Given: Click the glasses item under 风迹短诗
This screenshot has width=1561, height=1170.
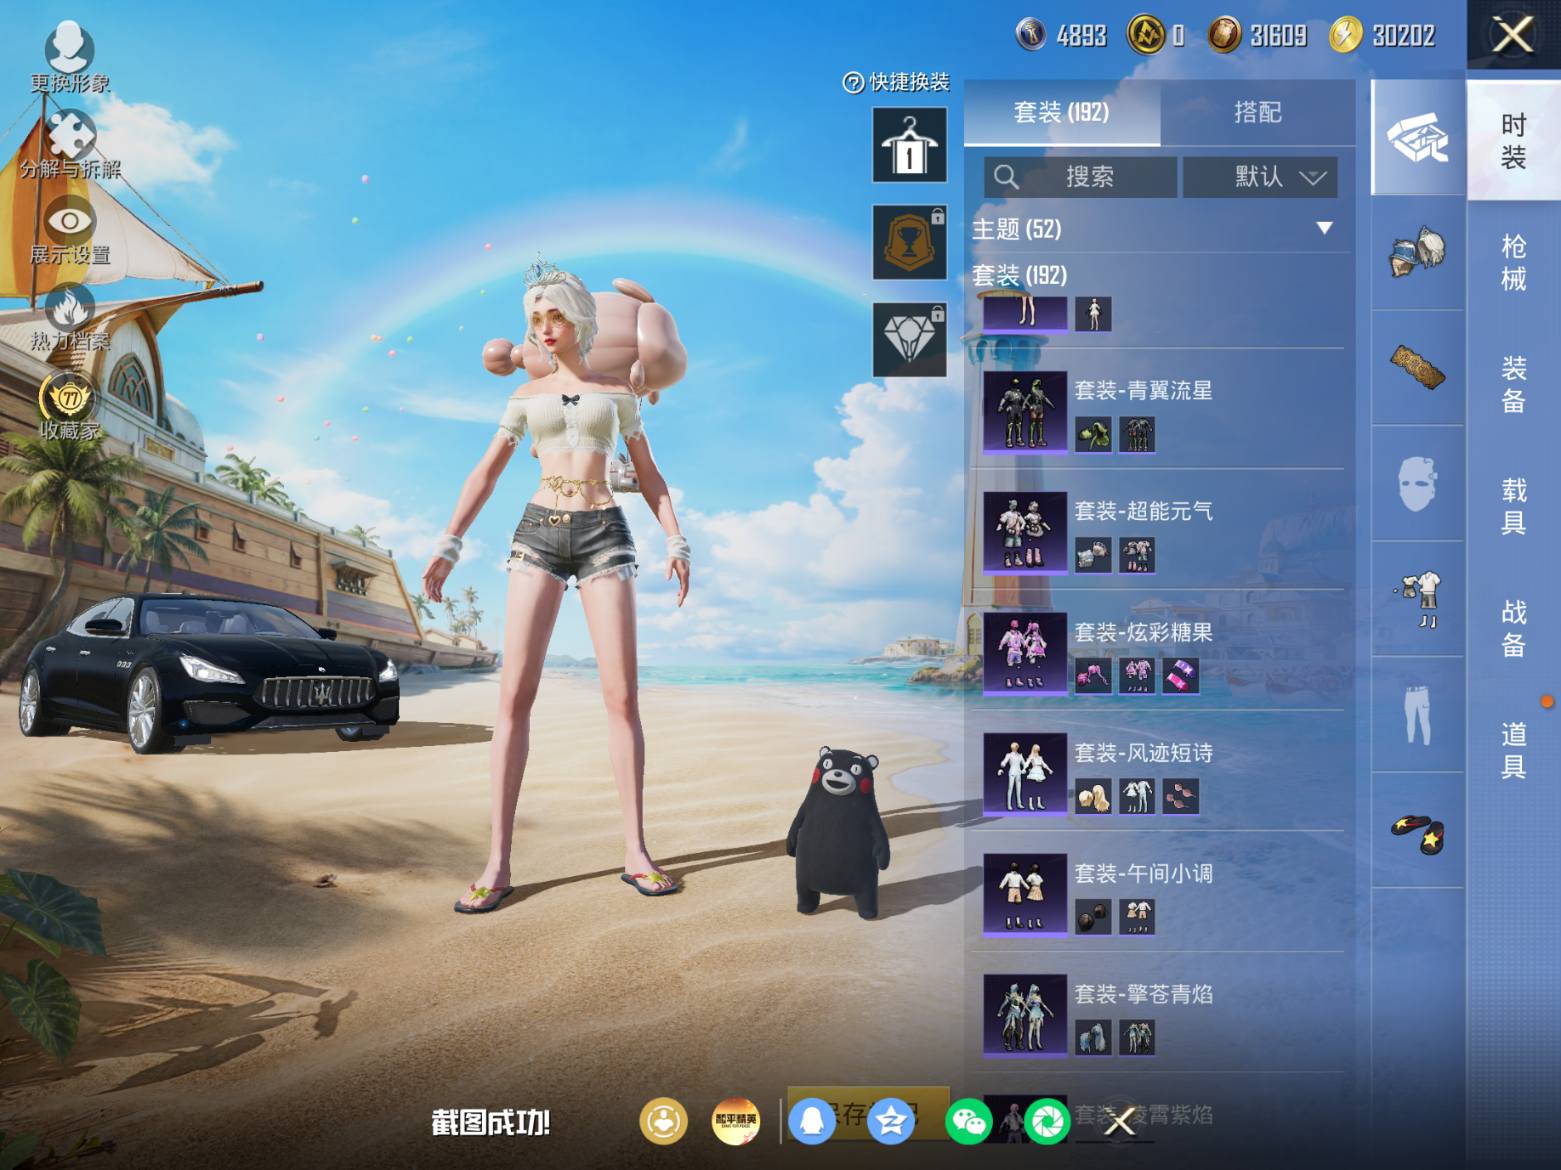Looking at the screenshot, I should (x=1181, y=797).
